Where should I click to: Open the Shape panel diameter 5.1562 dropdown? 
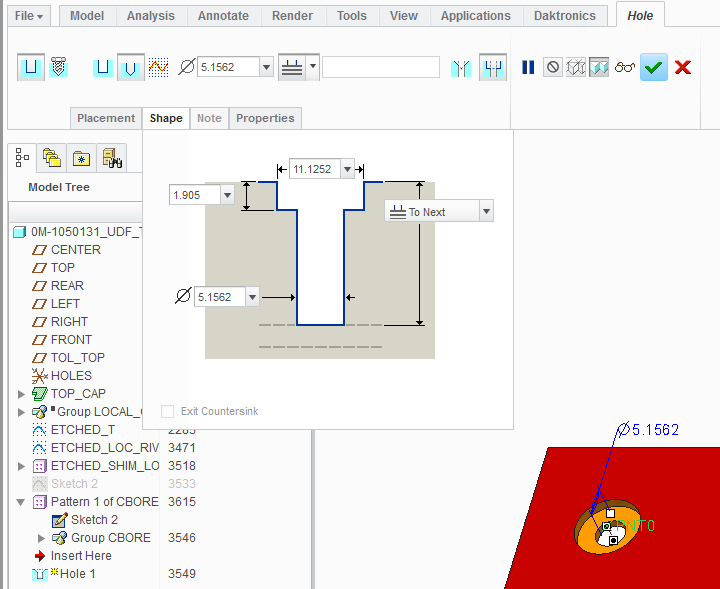(252, 297)
